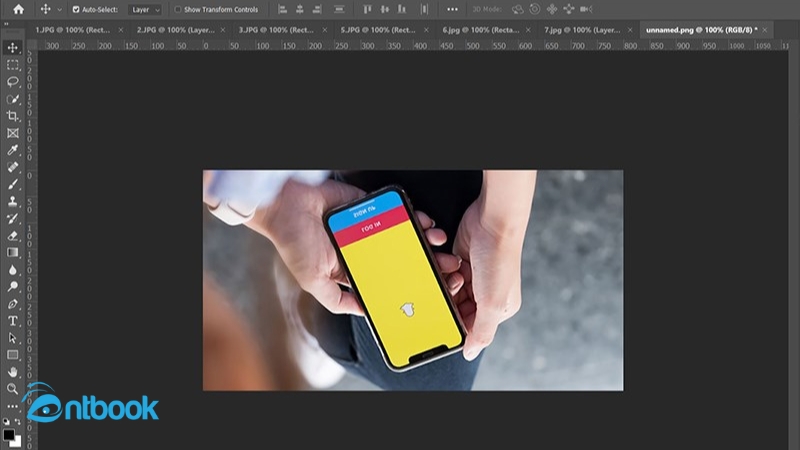This screenshot has width=800, height=450.
Task: Enable the Show Transform Controls checkbox
Action: click(x=178, y=9)
